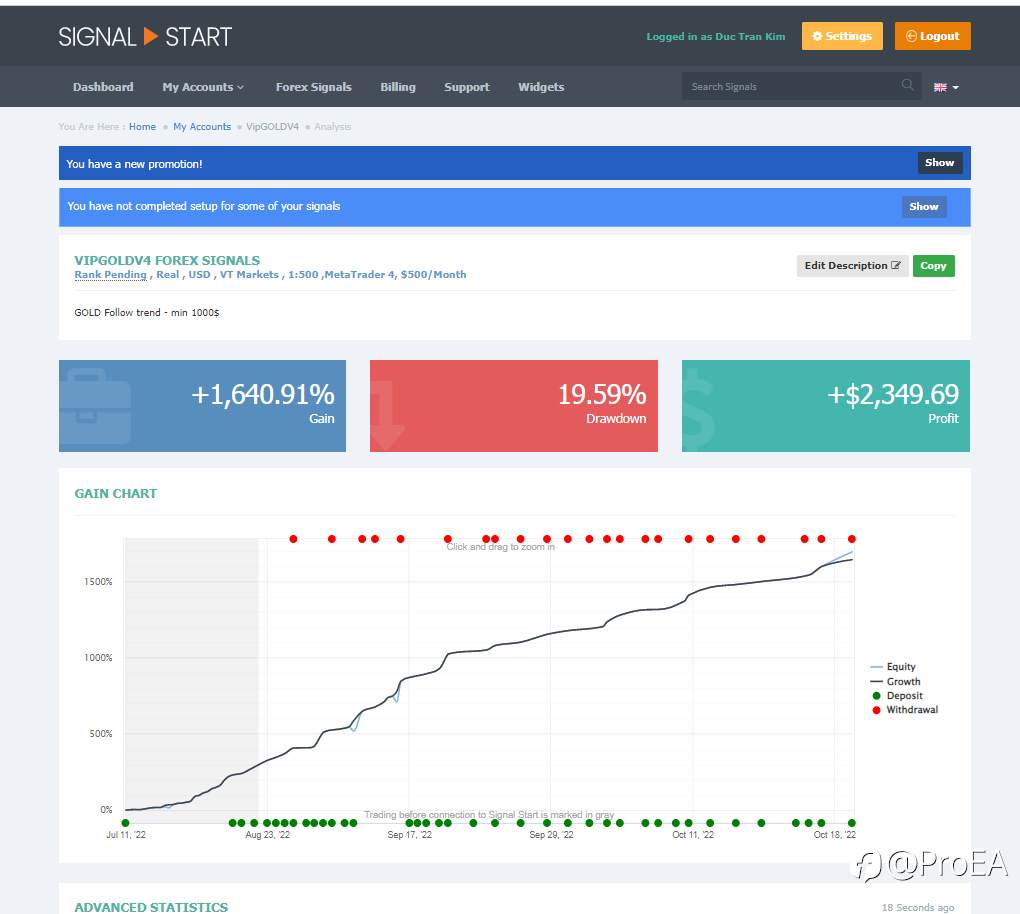Click the green deposit marker at Jul 11, '22
This screenshot has height=914, width=1020.
click(x=126, y=823)
